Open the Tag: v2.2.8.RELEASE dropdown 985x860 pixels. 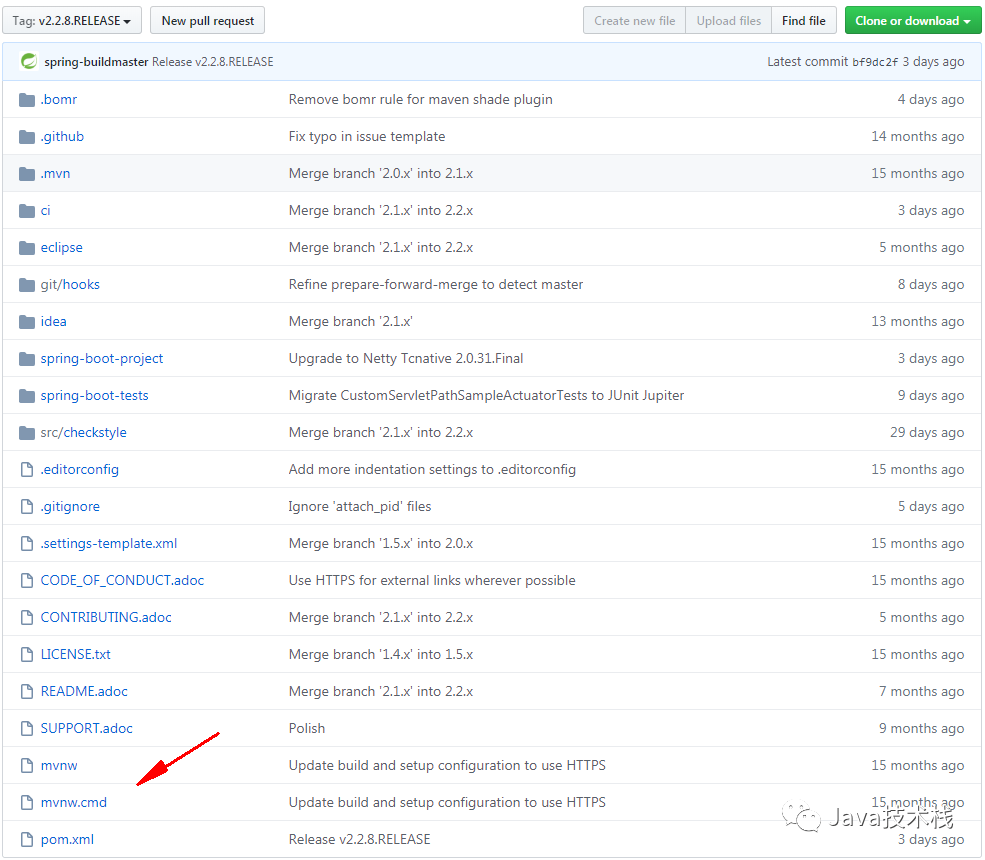coord(71,20)
